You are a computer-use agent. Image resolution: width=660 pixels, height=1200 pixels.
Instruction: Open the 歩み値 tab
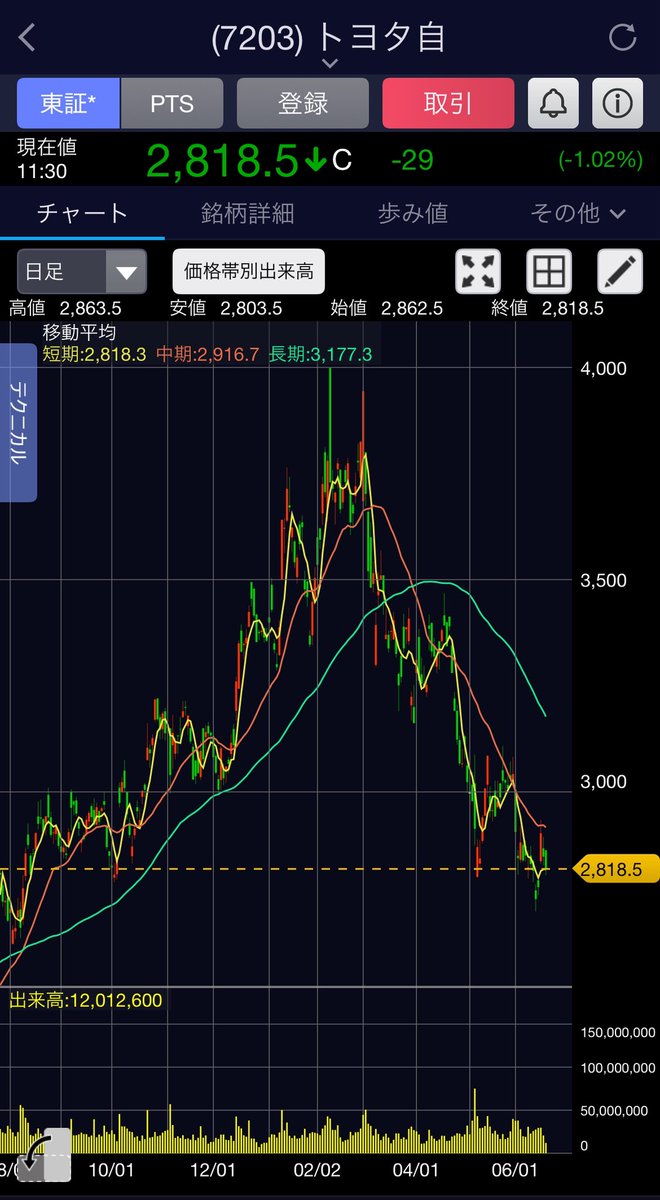tap(413, 213)
